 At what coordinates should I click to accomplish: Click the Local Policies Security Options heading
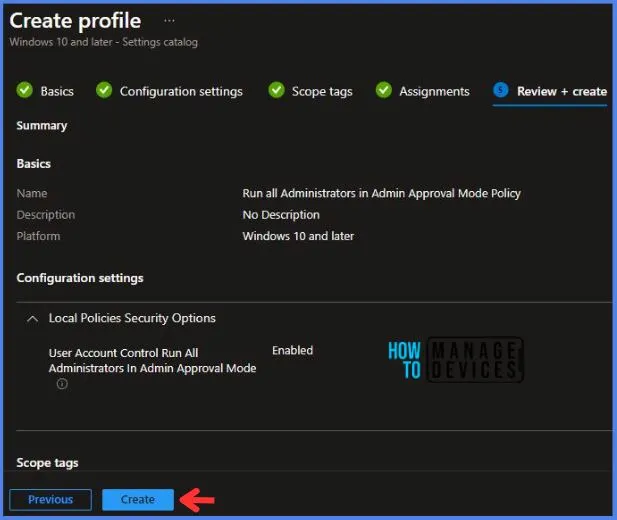coord(132,318)
